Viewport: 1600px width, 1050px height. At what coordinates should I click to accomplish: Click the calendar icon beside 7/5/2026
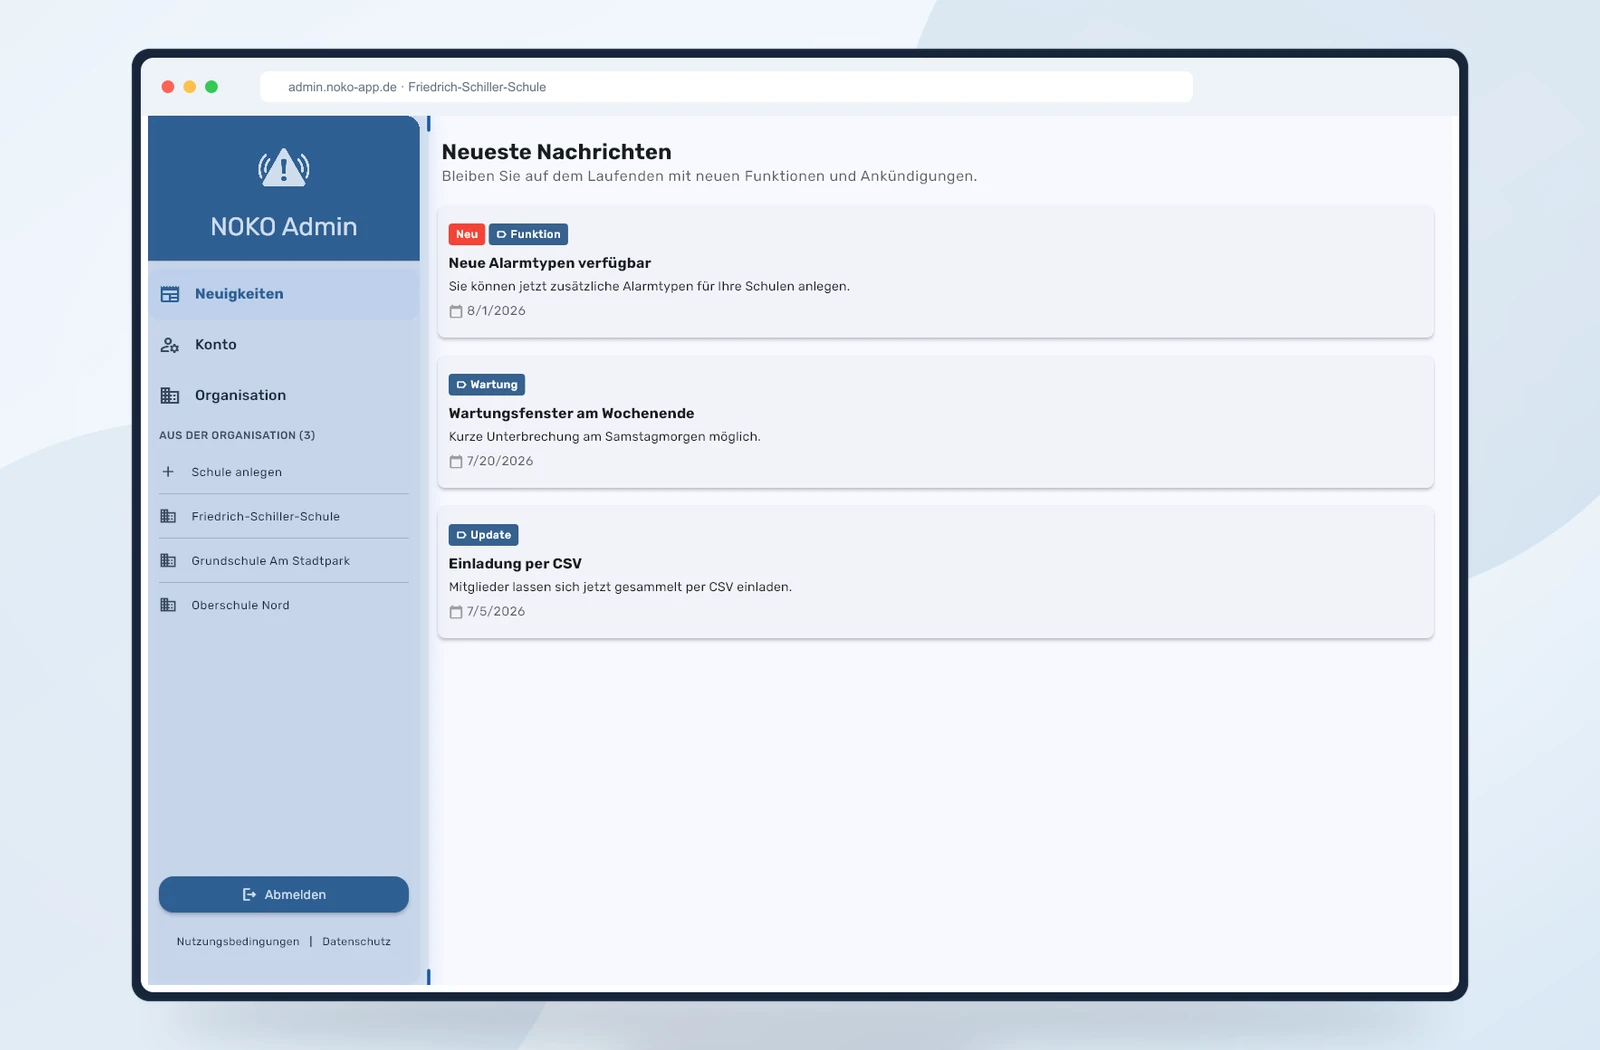(456, 612)
